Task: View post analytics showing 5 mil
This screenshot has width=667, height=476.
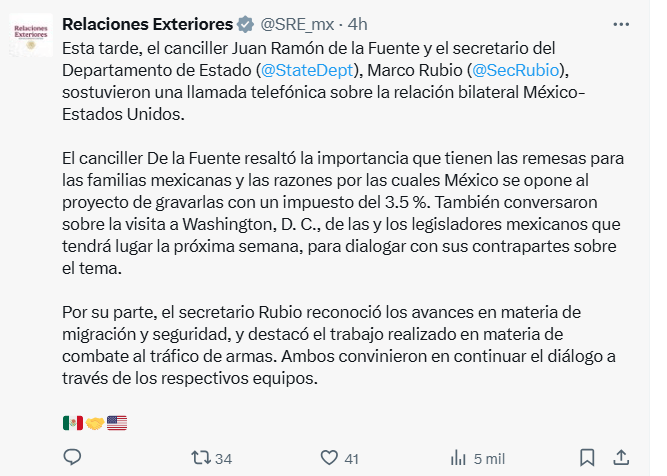Action: pyautogui.click(x=458, y=458)
